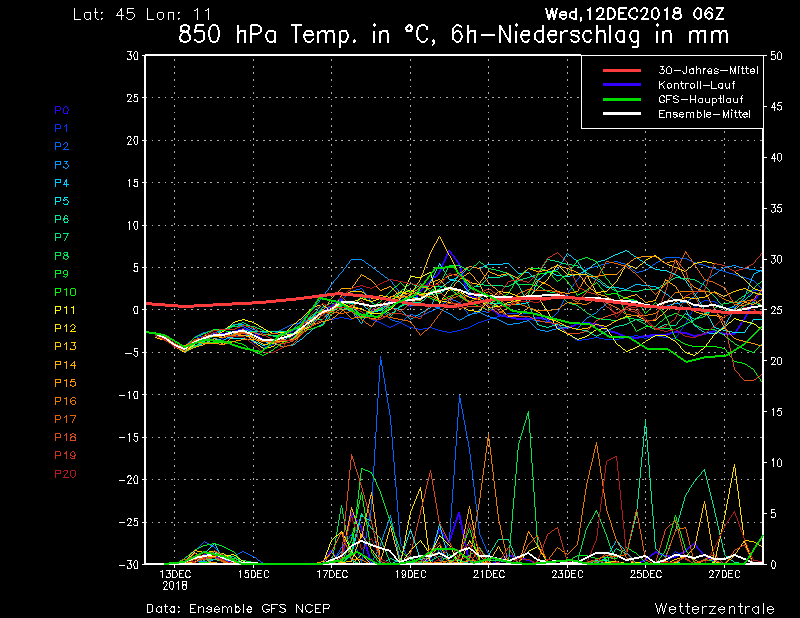Click the -30 temperature axis value

pos(129,564)
